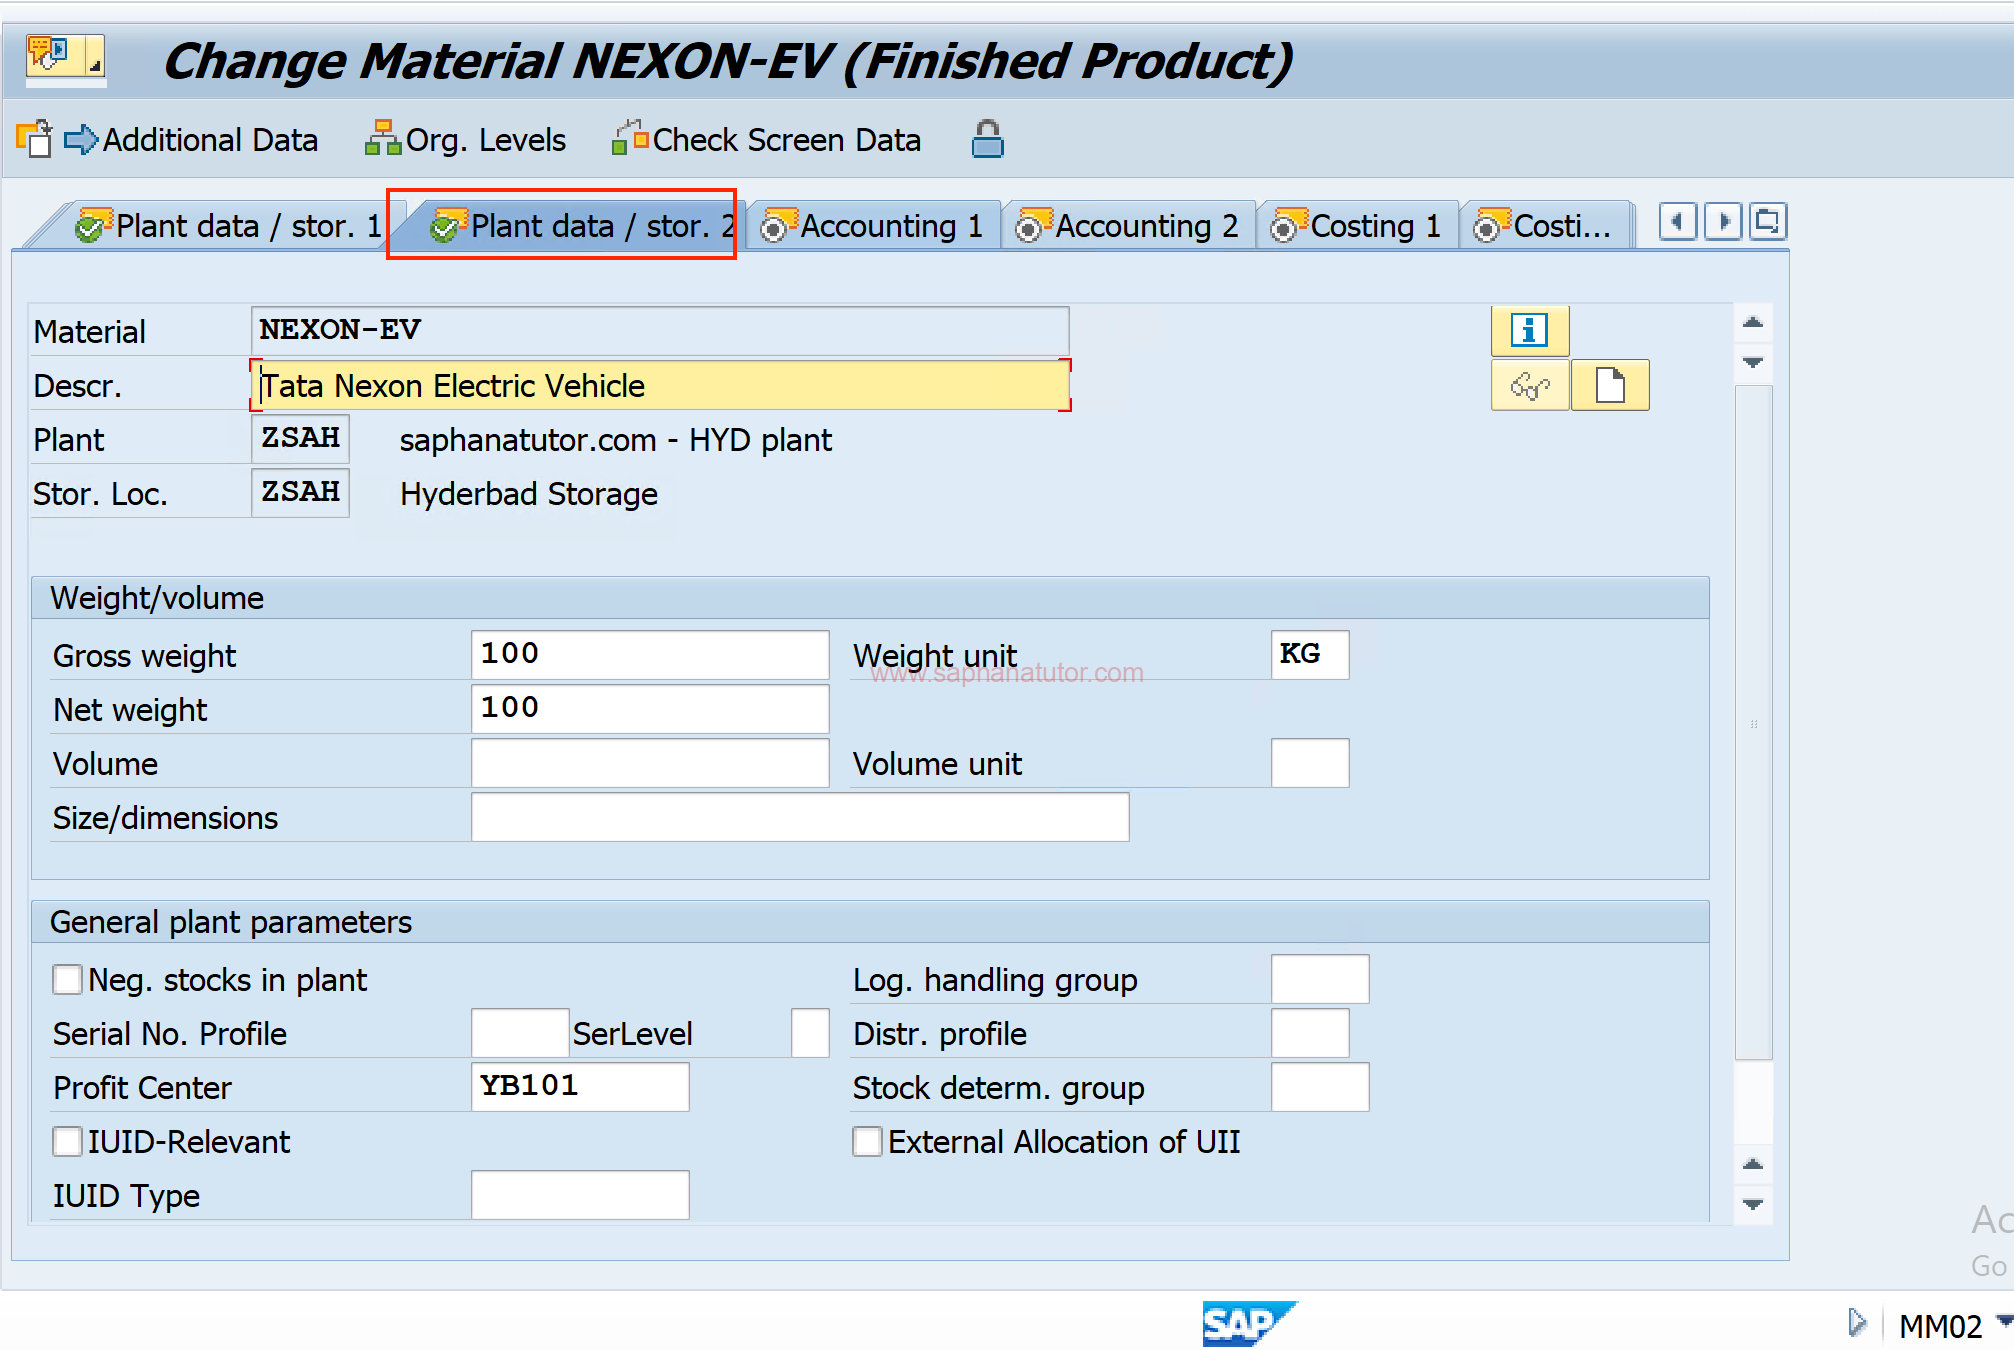
Task: Click the Volume unit field
Action: (x=1310, y=762)
